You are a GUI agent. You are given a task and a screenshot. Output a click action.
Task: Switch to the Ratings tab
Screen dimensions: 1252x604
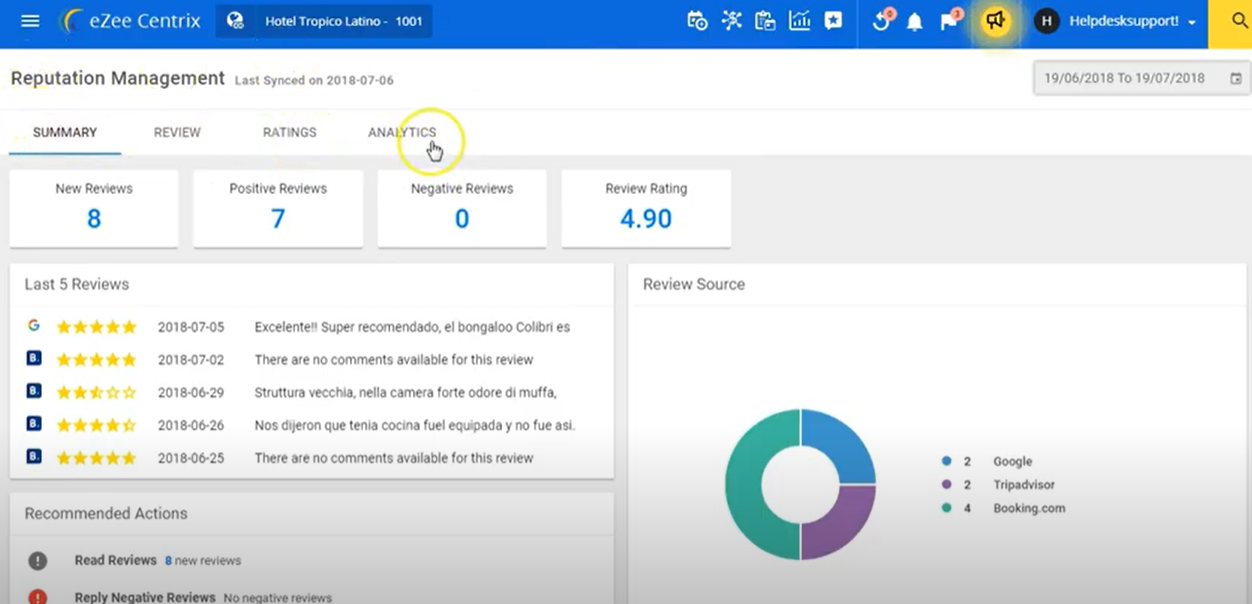290,132
